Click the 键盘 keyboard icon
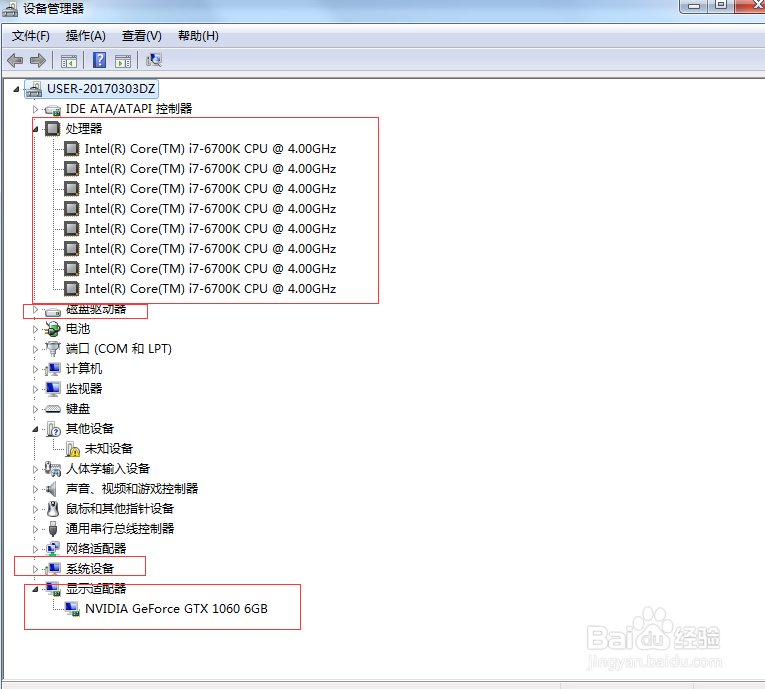This screenshot has height=689, width=765. click(x=53, y=409)
